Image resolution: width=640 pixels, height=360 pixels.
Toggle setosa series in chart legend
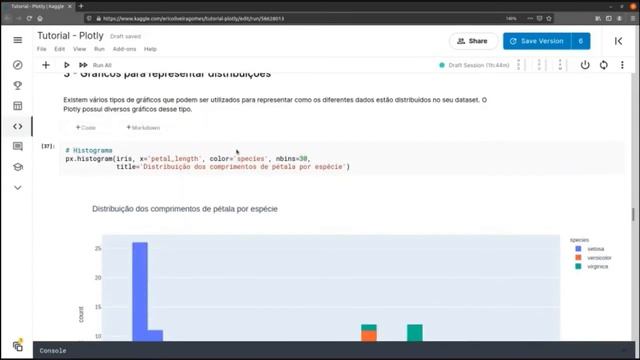tap(590, 249)
